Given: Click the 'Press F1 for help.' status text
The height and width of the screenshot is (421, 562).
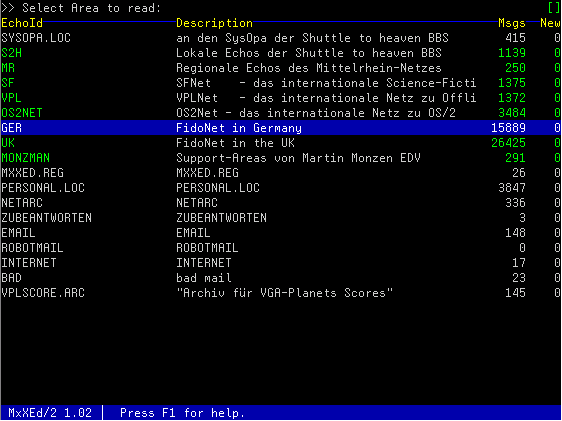Looking at the screenshot, I should click(x=183, y=413).
